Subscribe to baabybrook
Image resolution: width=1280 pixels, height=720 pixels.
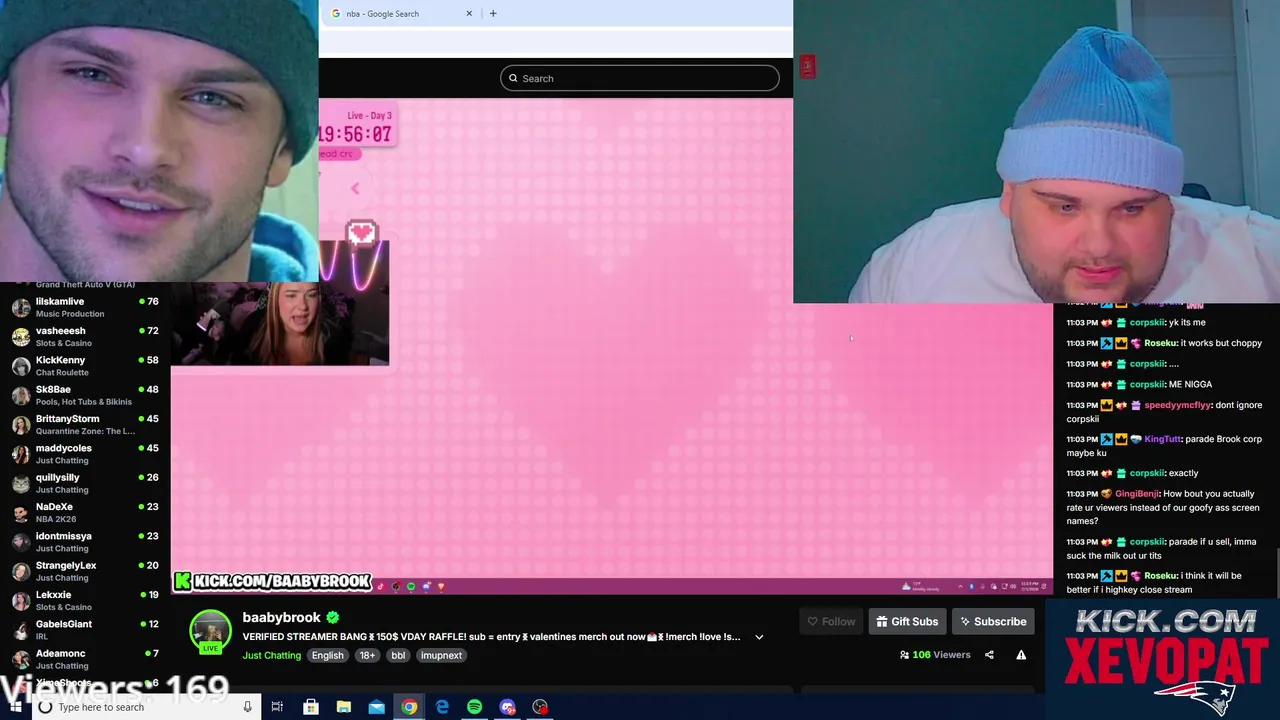[x=993, y=621]
